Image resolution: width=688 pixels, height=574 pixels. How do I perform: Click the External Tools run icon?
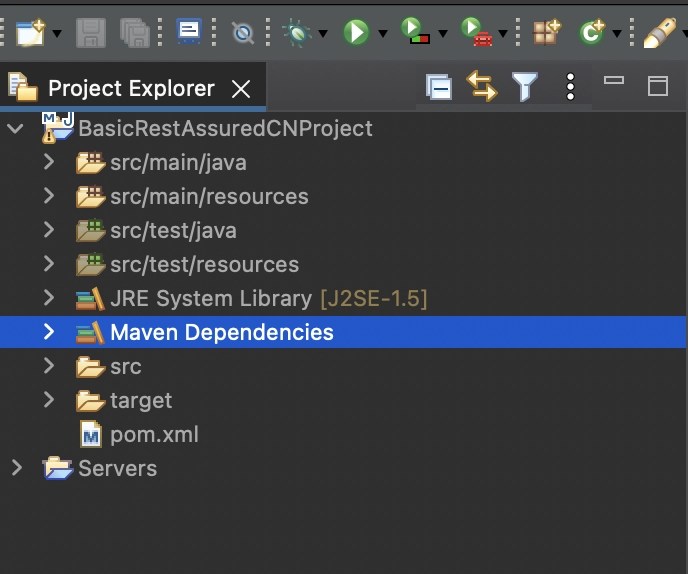tap(476, 32)
